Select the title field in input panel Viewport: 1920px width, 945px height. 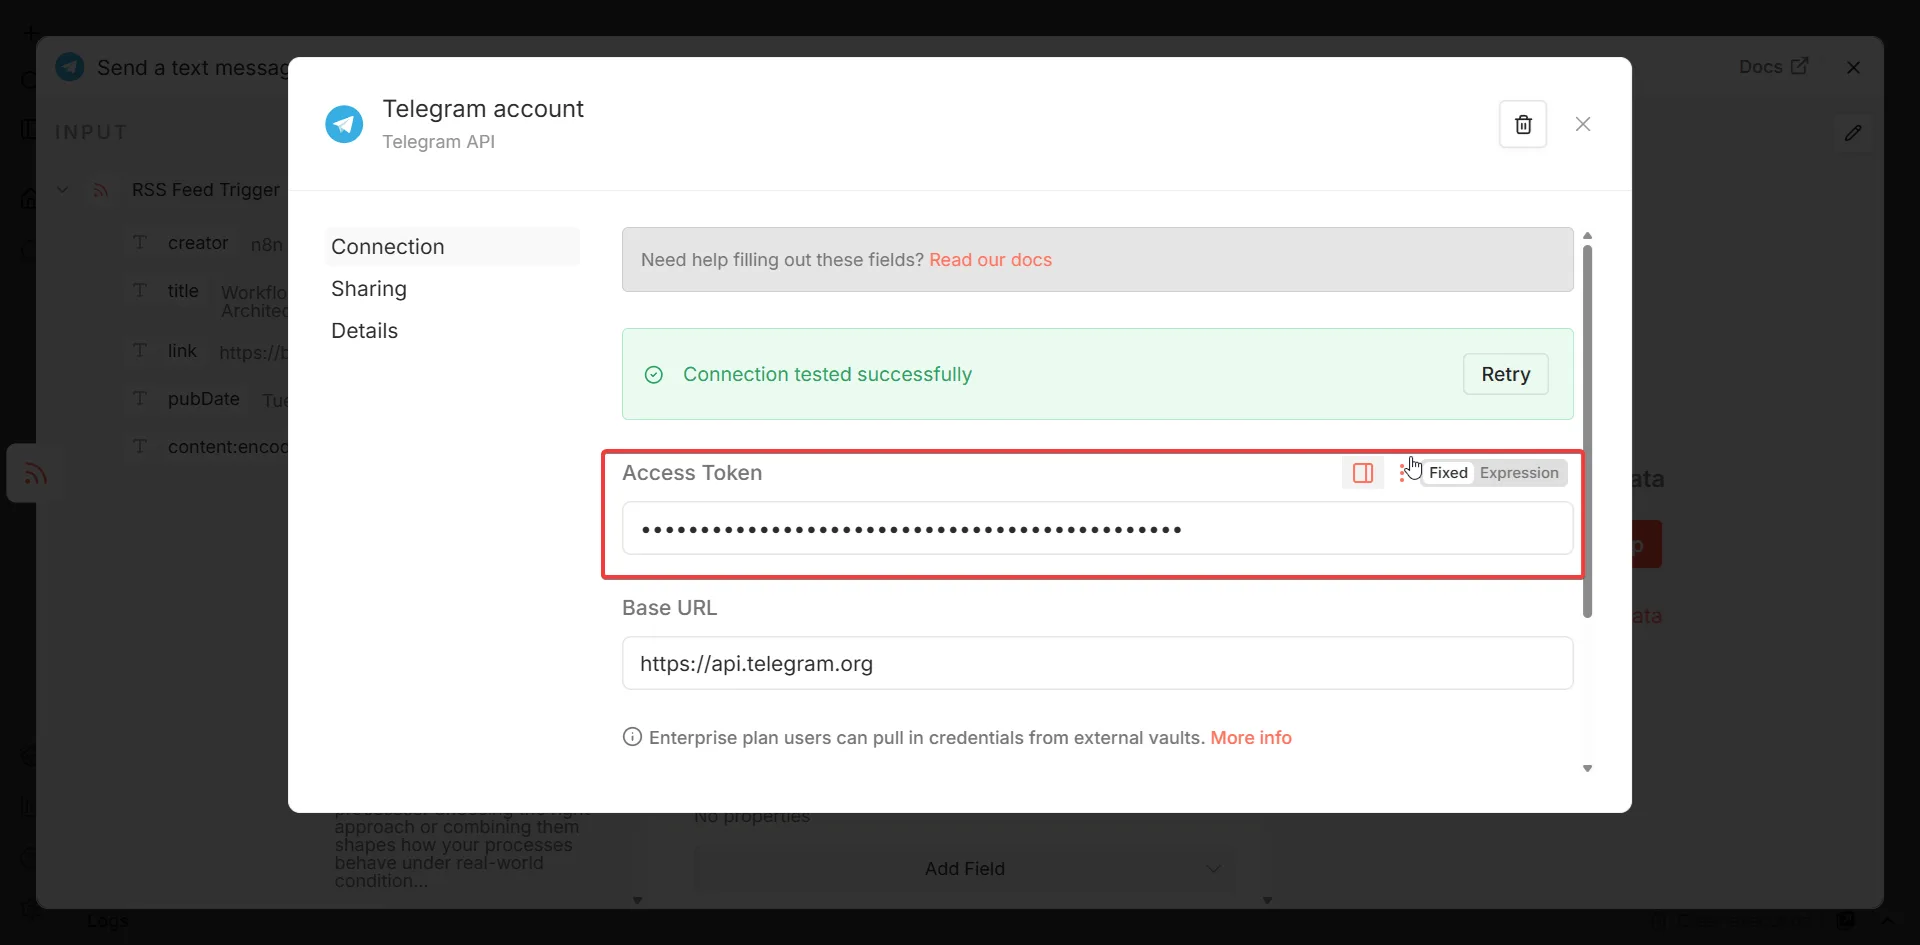[x=183, y=291]
